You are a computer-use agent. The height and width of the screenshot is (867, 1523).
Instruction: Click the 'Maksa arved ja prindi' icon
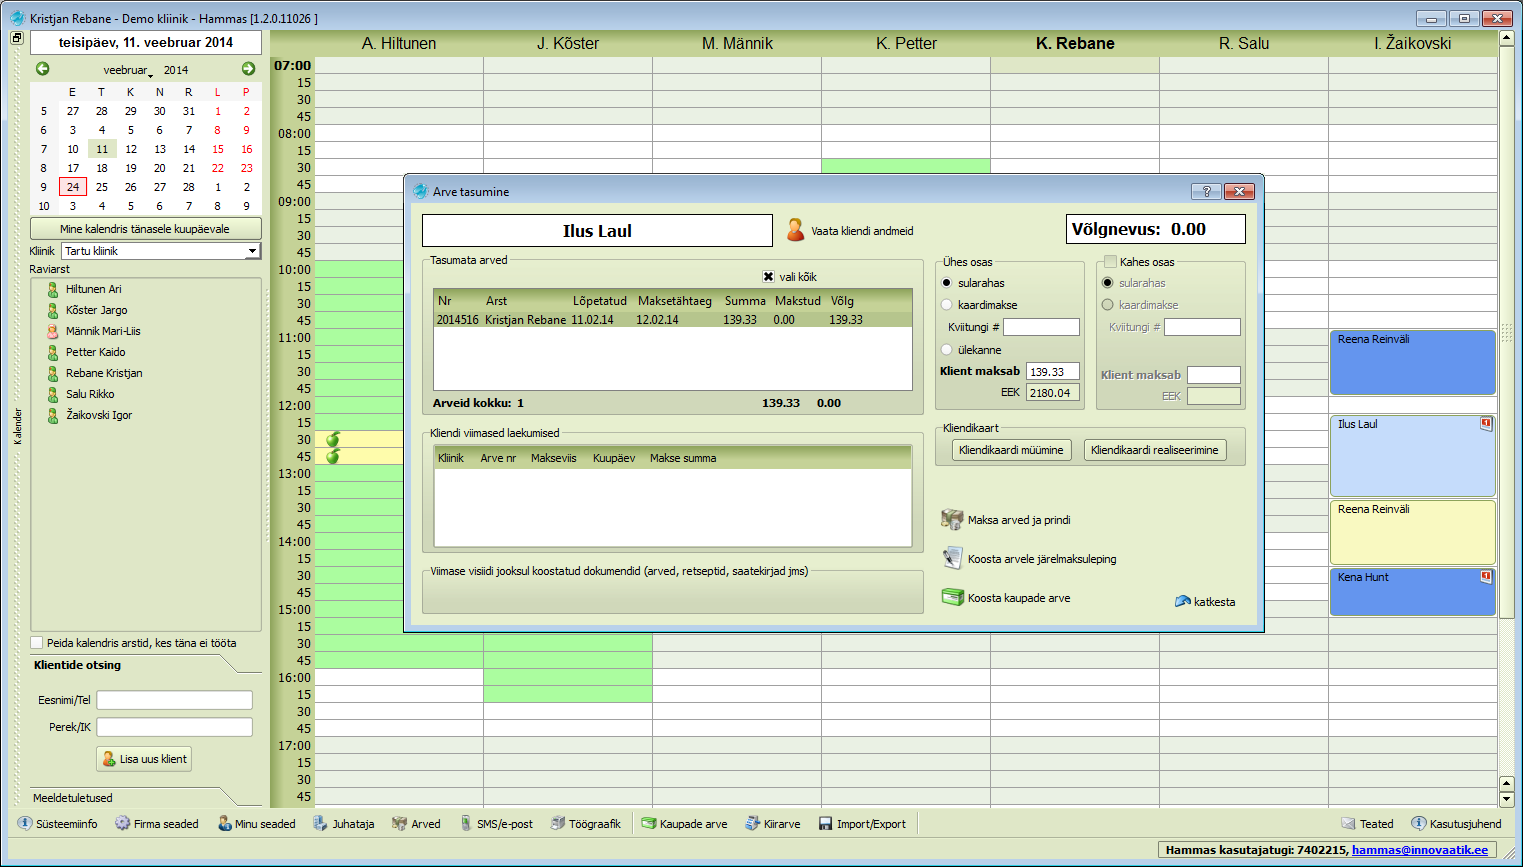coord(951,520)
